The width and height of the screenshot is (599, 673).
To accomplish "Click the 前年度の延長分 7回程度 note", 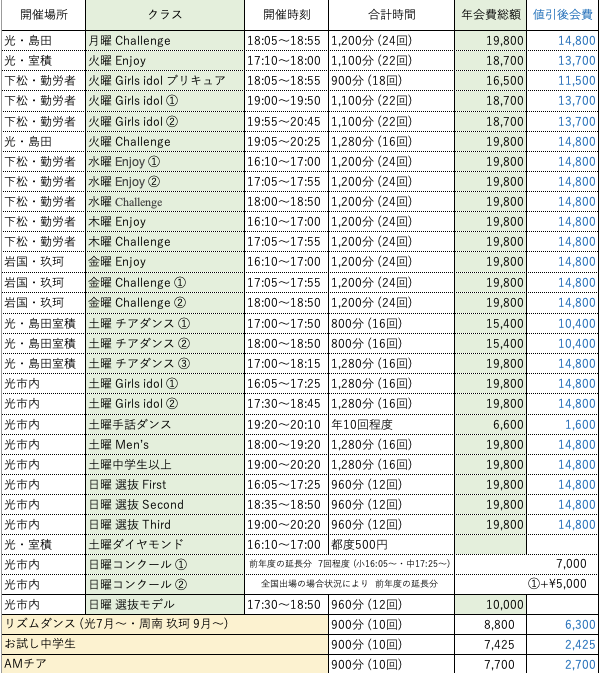I will click(349, 564).
